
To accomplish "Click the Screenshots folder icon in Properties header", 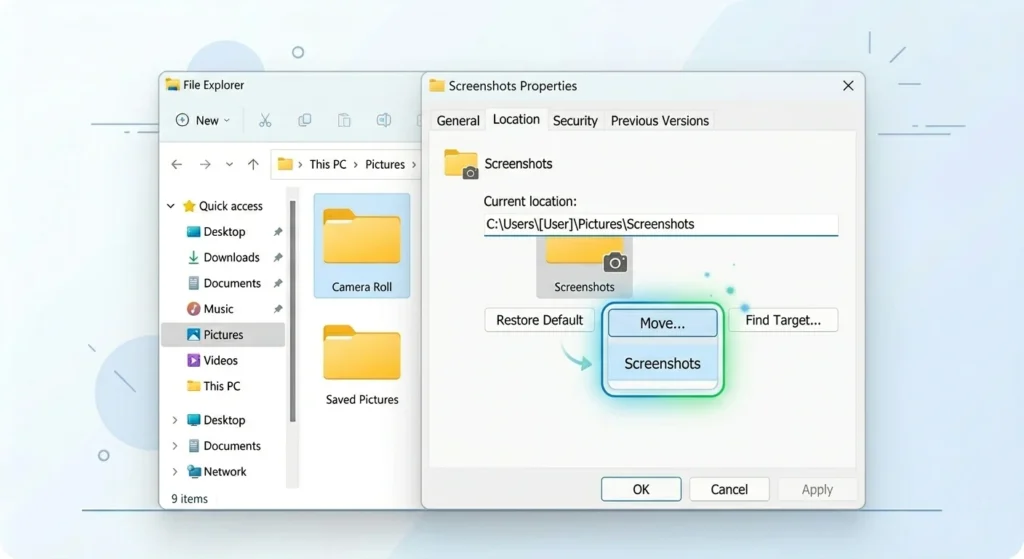I will coord(461,164).
